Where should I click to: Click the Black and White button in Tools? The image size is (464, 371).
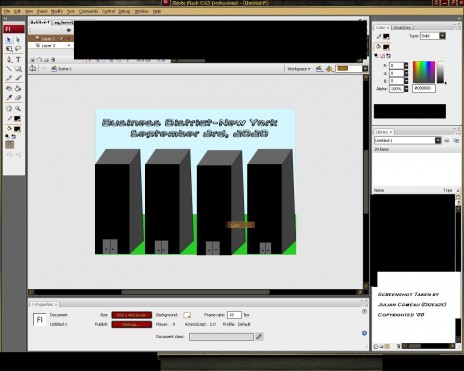pos(7,136)
